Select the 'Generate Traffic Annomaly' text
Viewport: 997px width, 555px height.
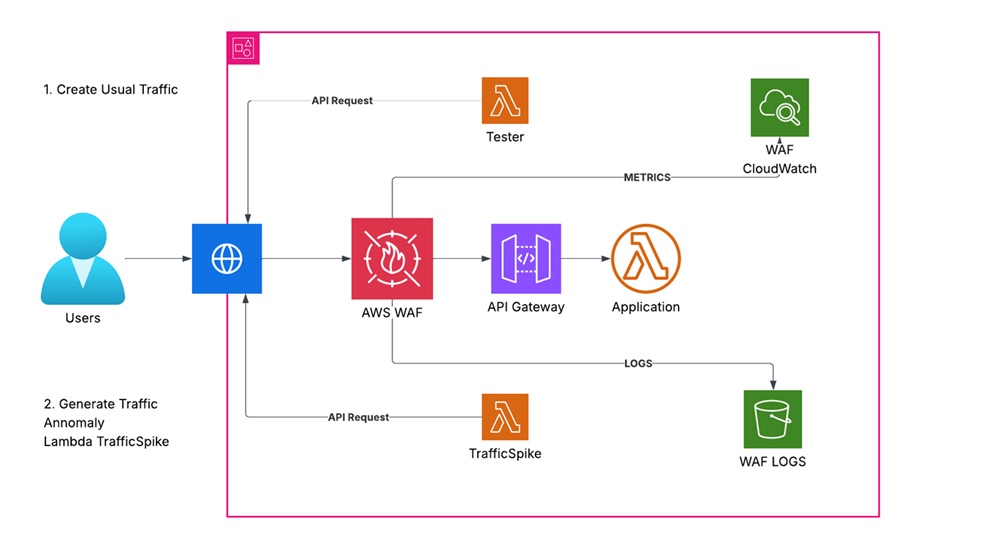tap(100, 413)
